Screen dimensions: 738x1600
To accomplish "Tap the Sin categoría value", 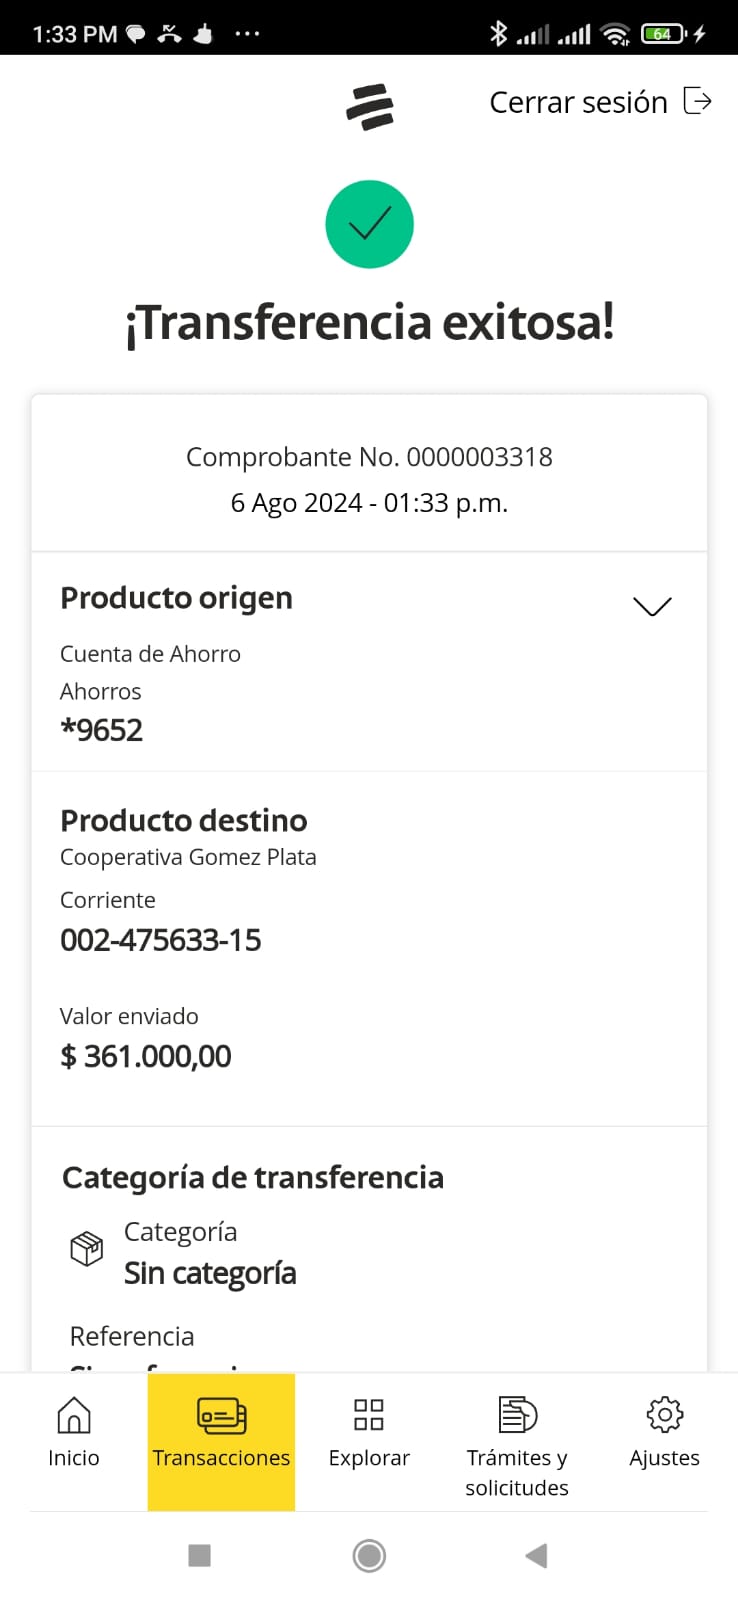I will [210, 1273].
